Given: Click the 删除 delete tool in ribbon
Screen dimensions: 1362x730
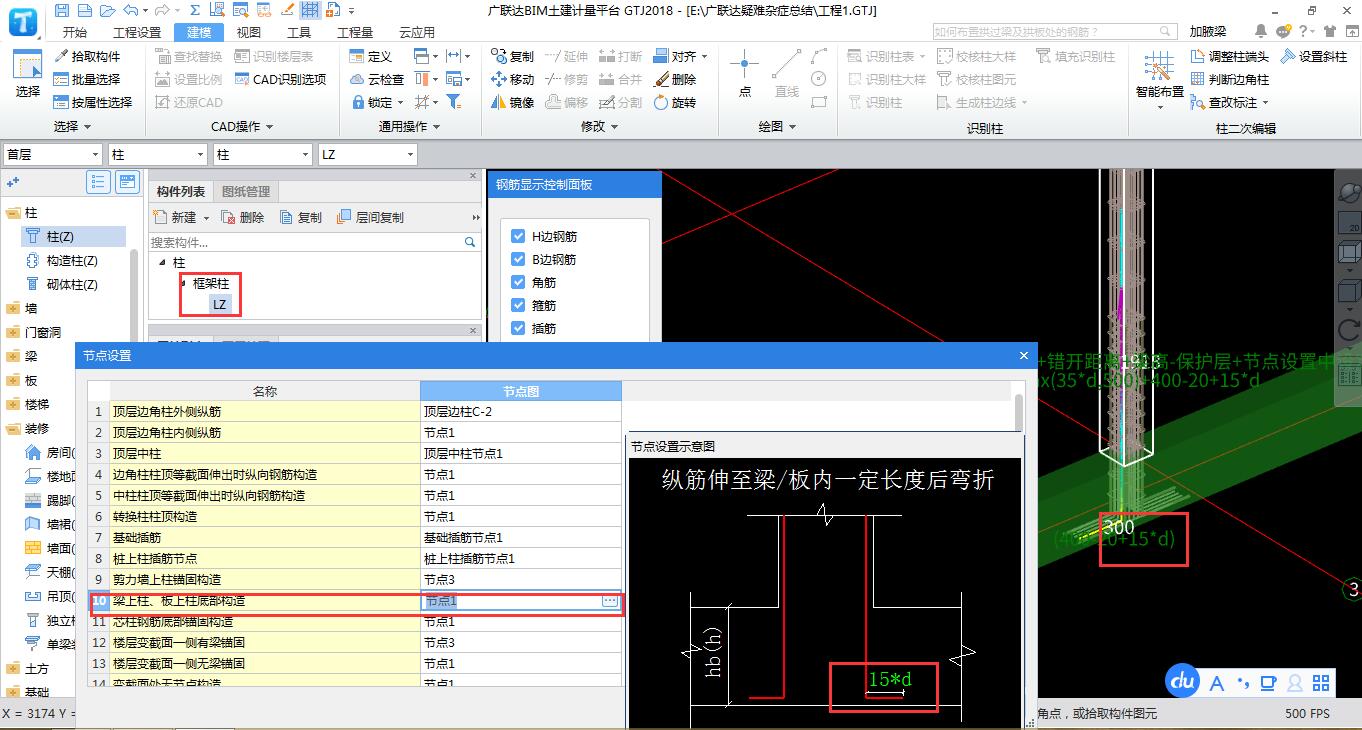Looking at the screenshot, I should pos(674,79).
